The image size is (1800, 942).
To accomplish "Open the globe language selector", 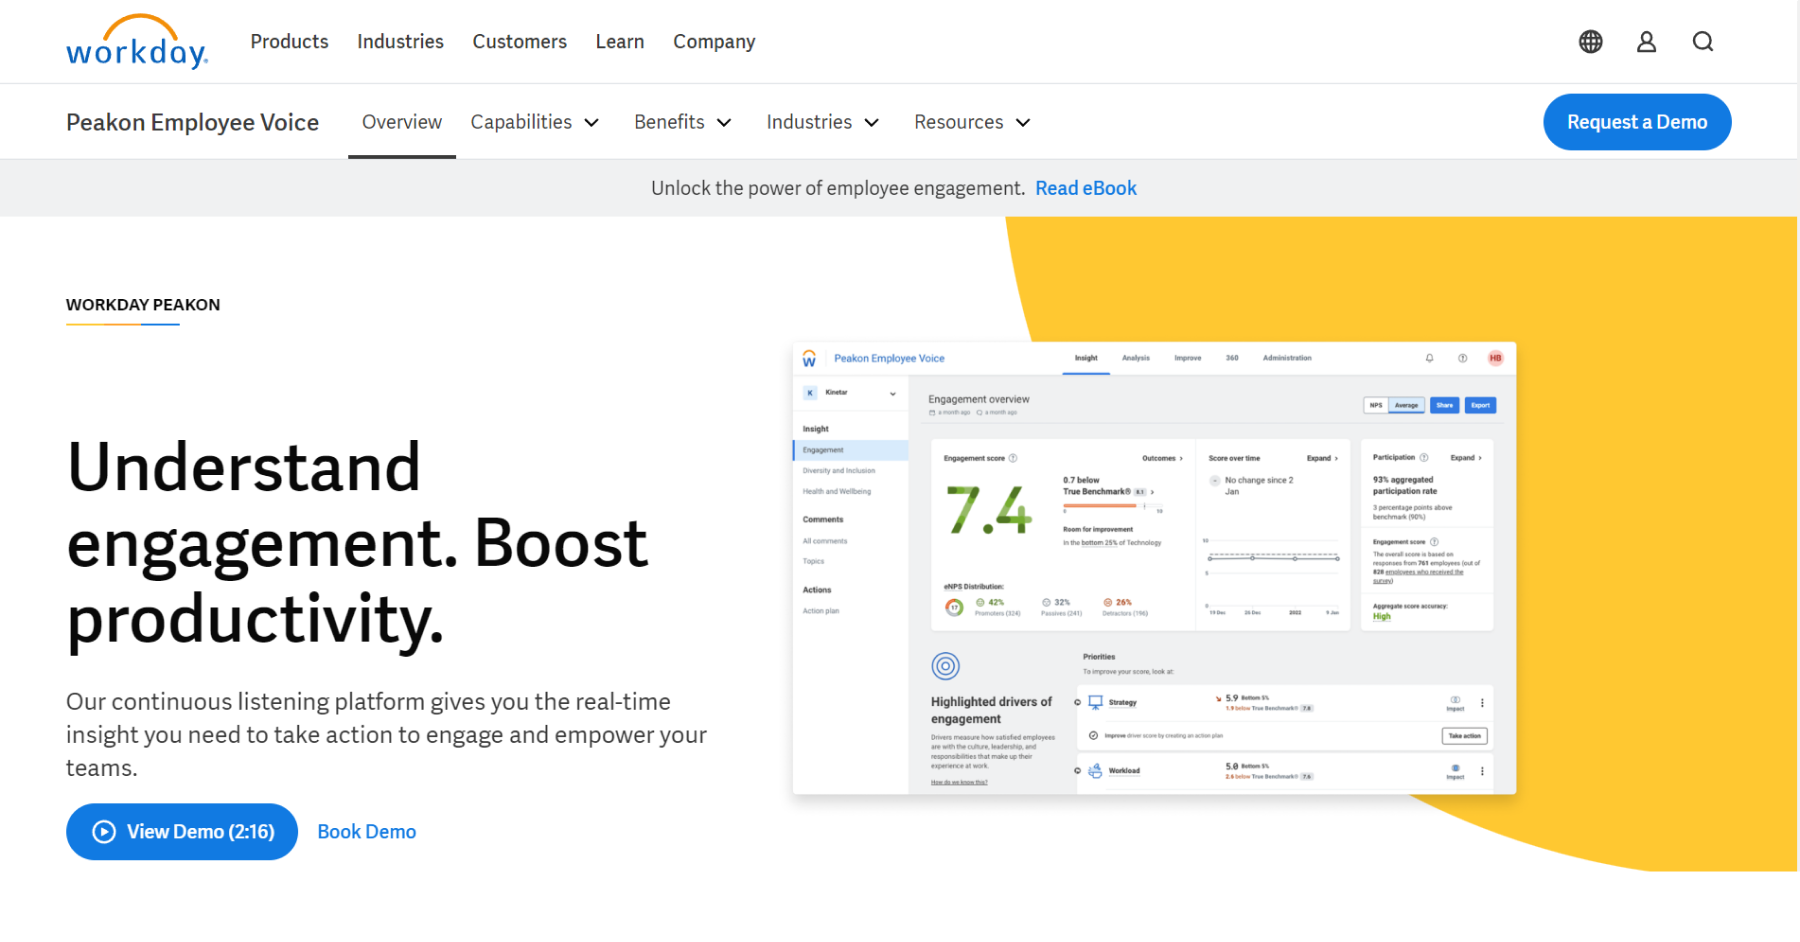I will (1589, 41).
